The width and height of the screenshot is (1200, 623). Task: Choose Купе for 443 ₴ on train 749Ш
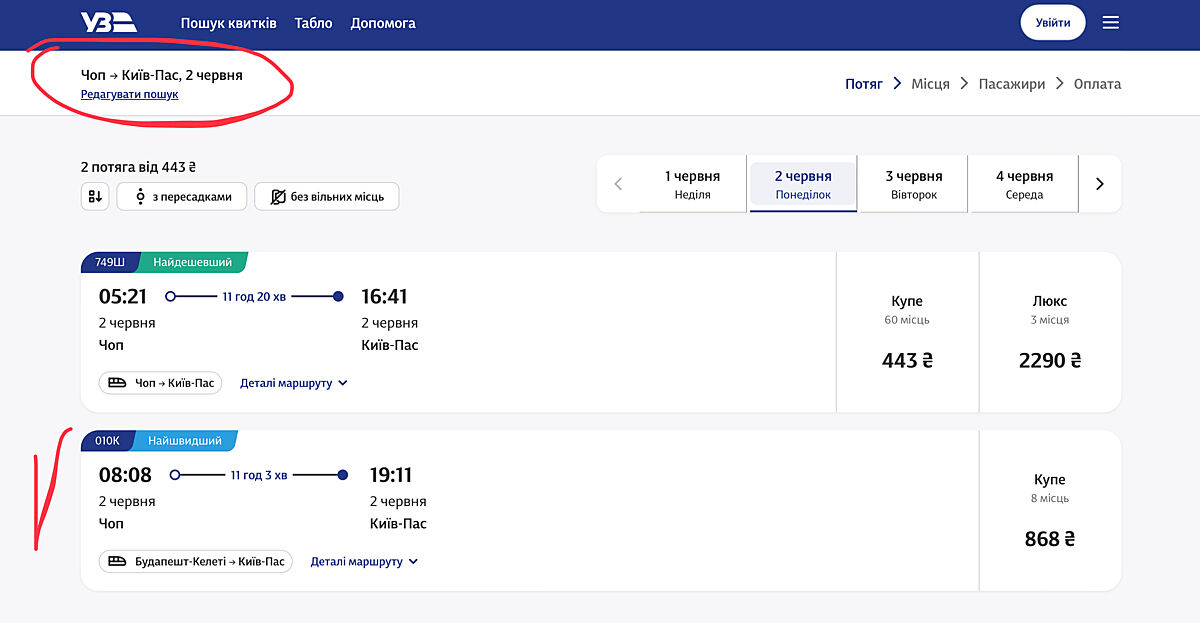click(x=907, y=332)
